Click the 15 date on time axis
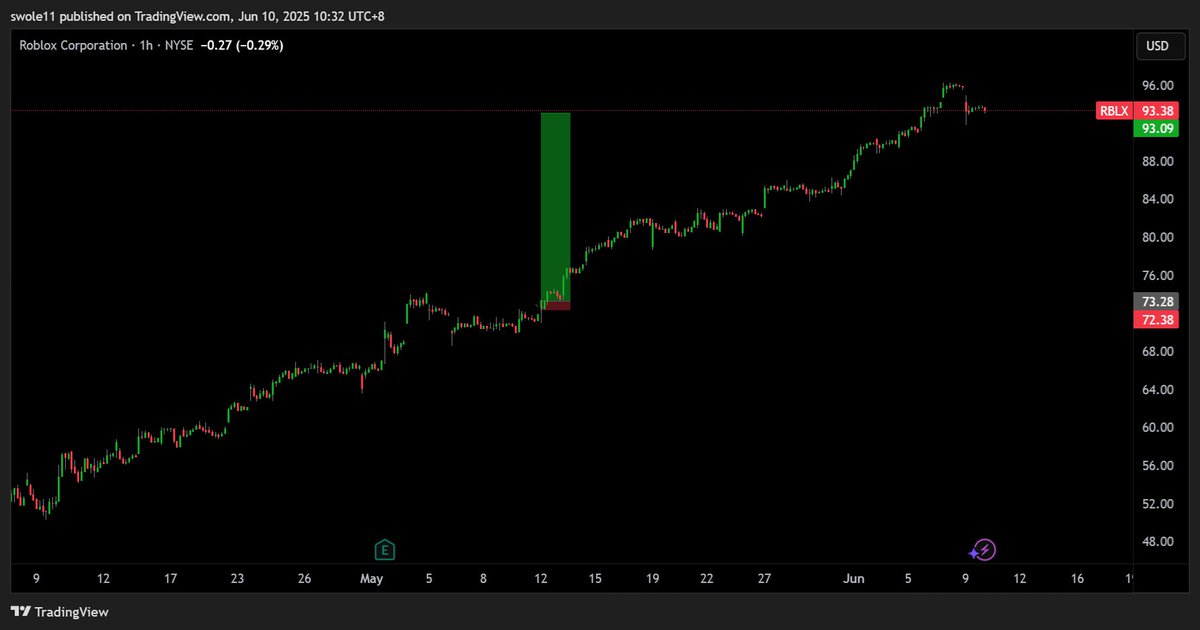Image resolution: width=1200 pixels, height=630 pixels. [x=595, y=579]
